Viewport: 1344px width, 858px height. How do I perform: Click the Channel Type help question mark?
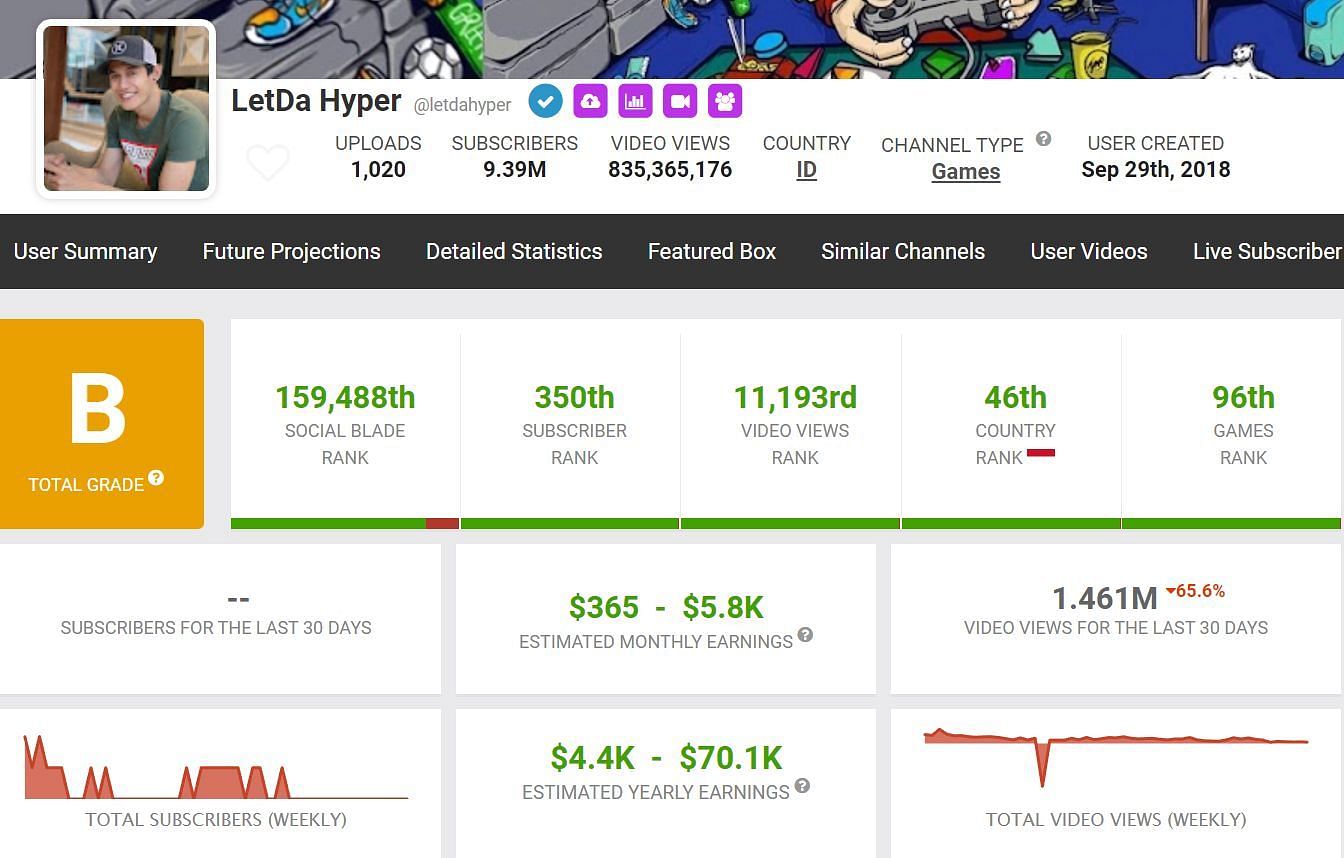(1043, 139)
